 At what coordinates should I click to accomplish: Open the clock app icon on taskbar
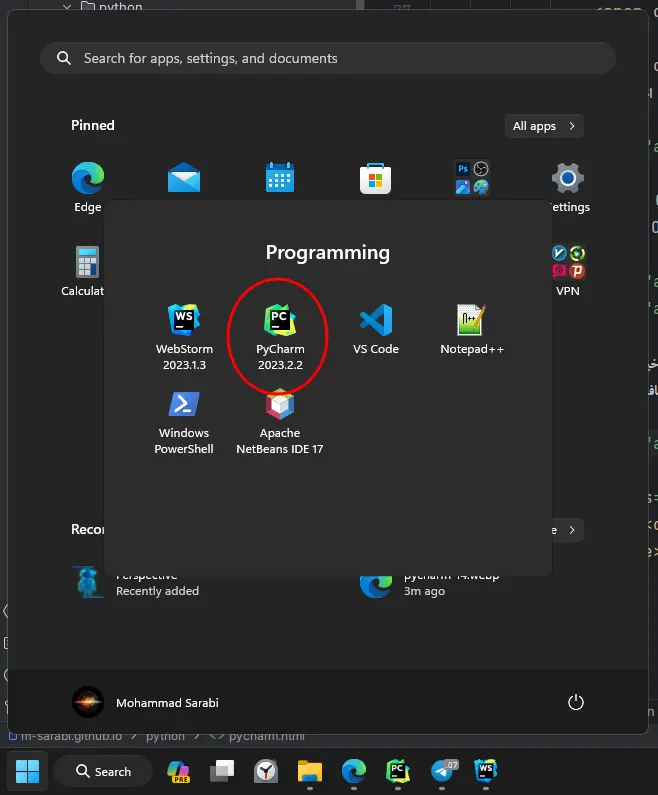pyautogui.click(x=266, y=771)
